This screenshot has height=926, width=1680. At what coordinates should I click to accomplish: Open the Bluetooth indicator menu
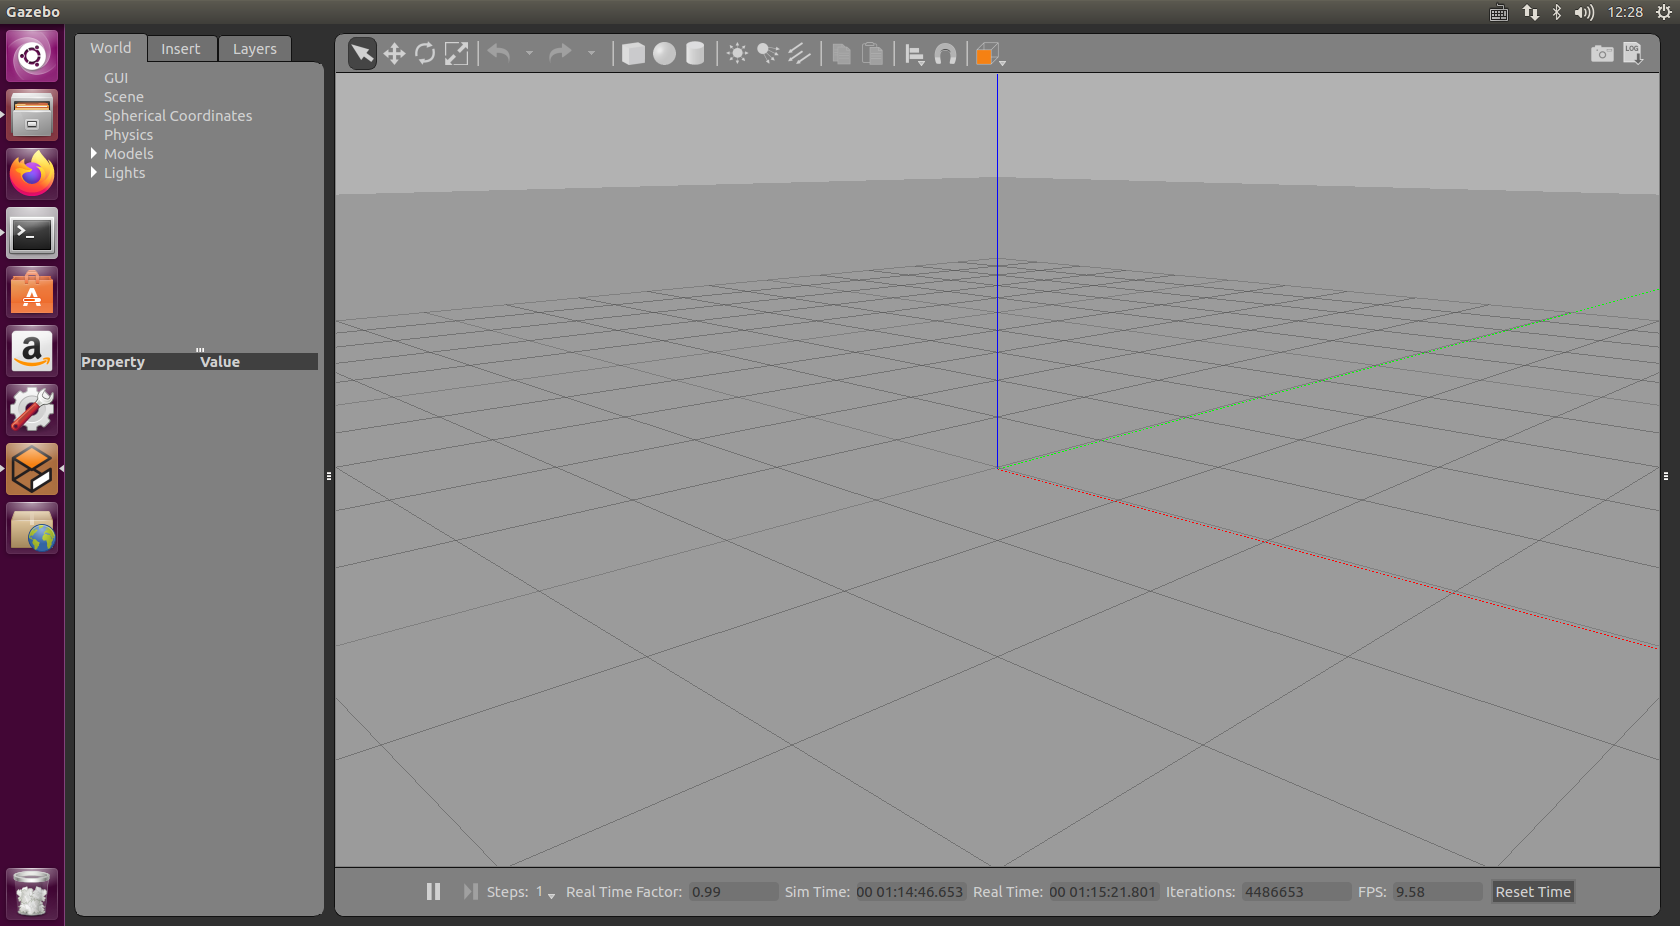1557,12
